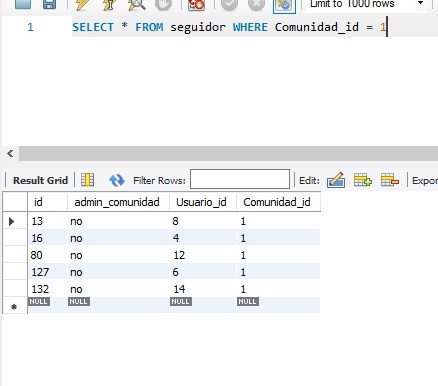
Task: Save the SQL script with the floppy icon
Action: click(x=49, y=4)
